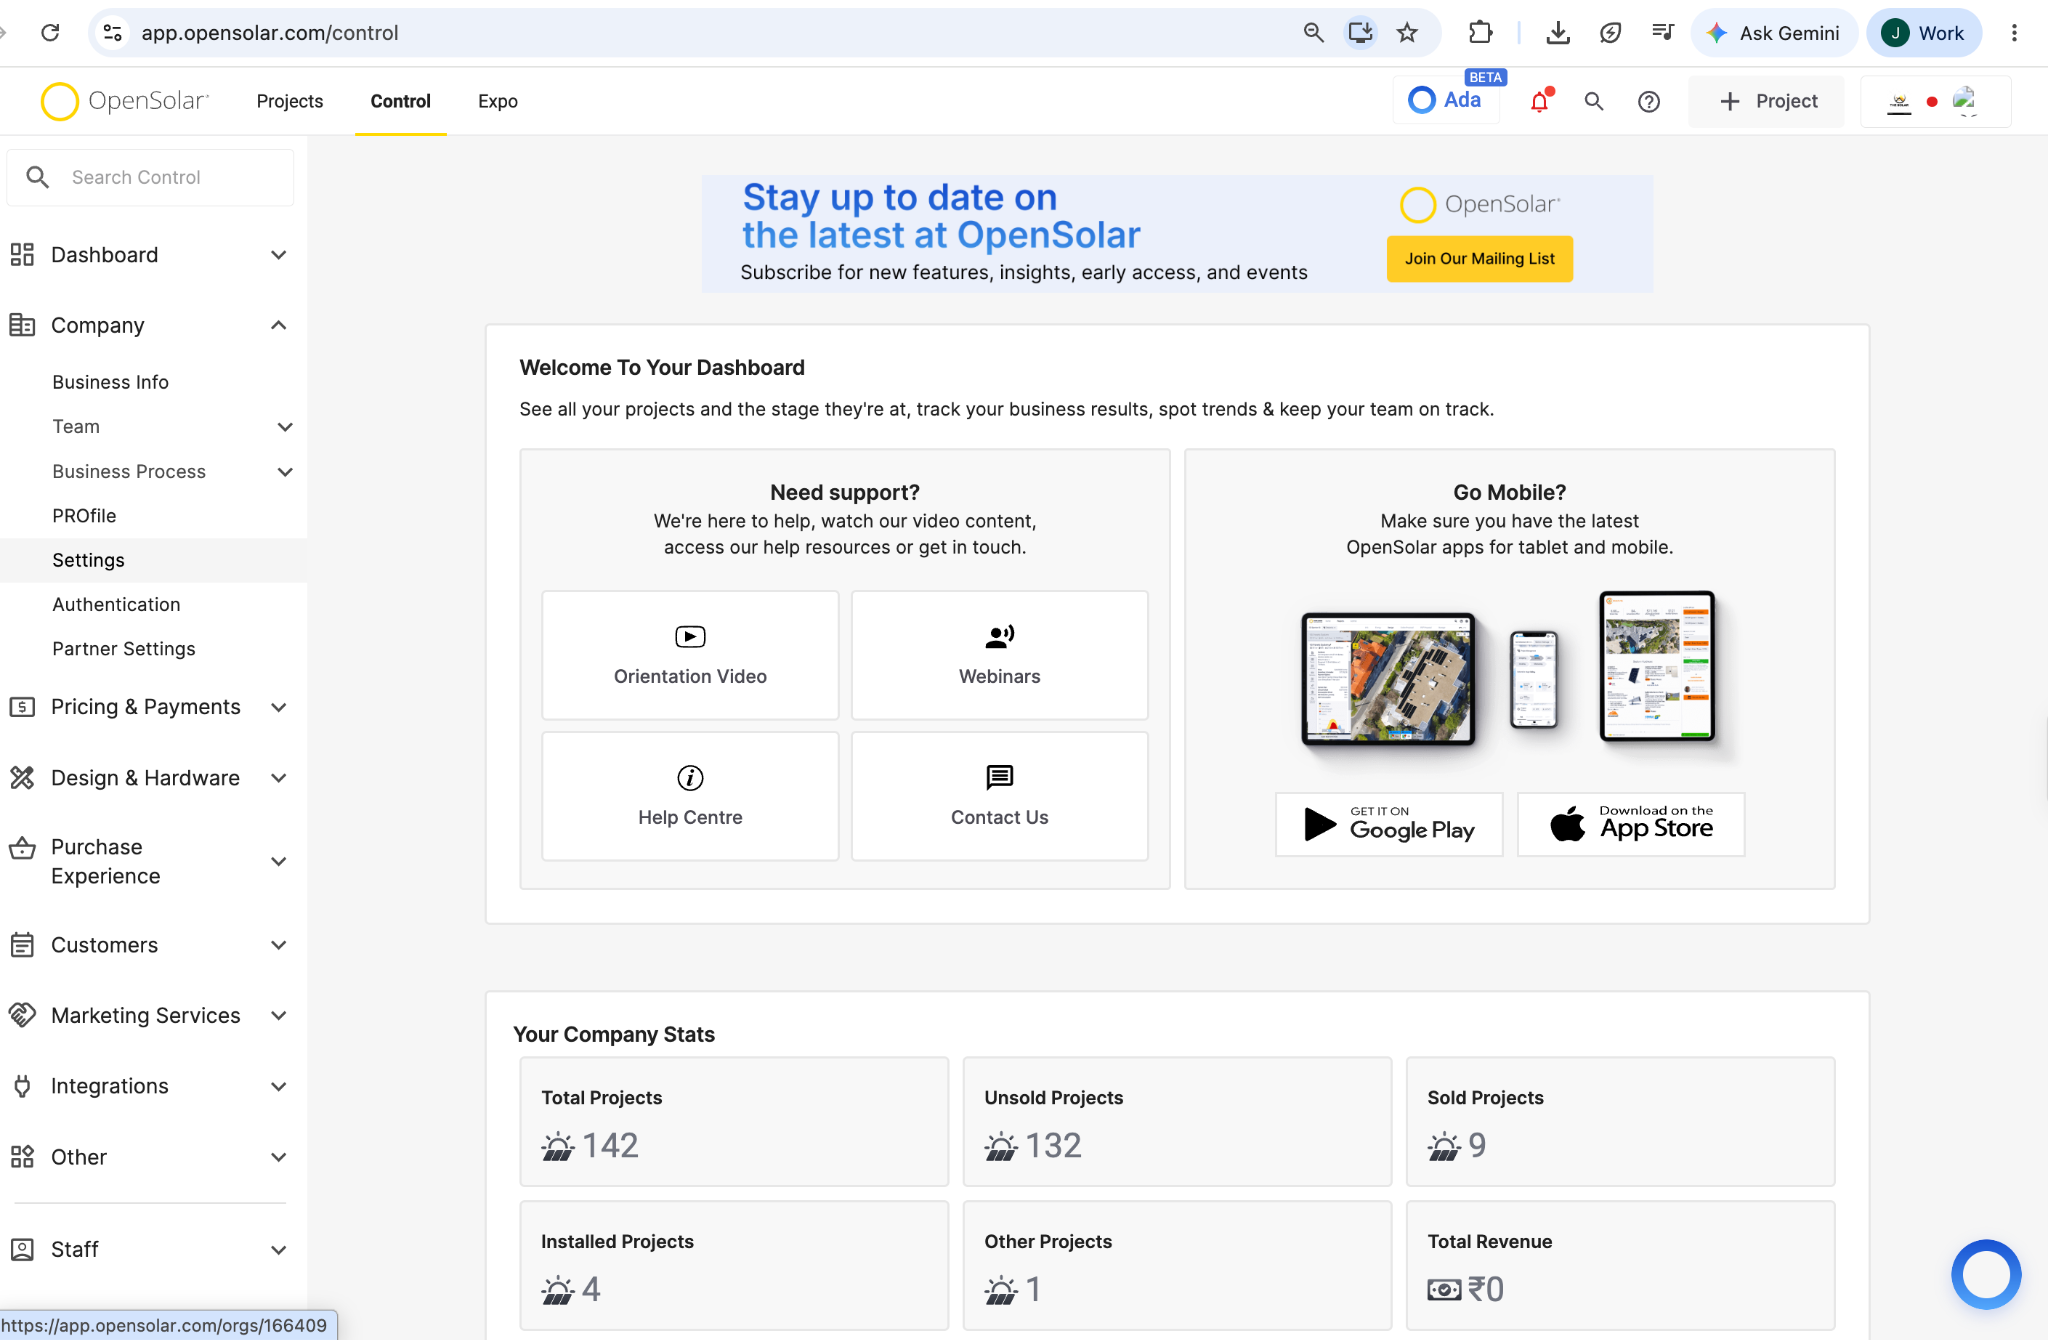This screenshot has height=1340, width=2048.
Task: Open the browser extensions puzzle icon
Action: pos(1481,33)
